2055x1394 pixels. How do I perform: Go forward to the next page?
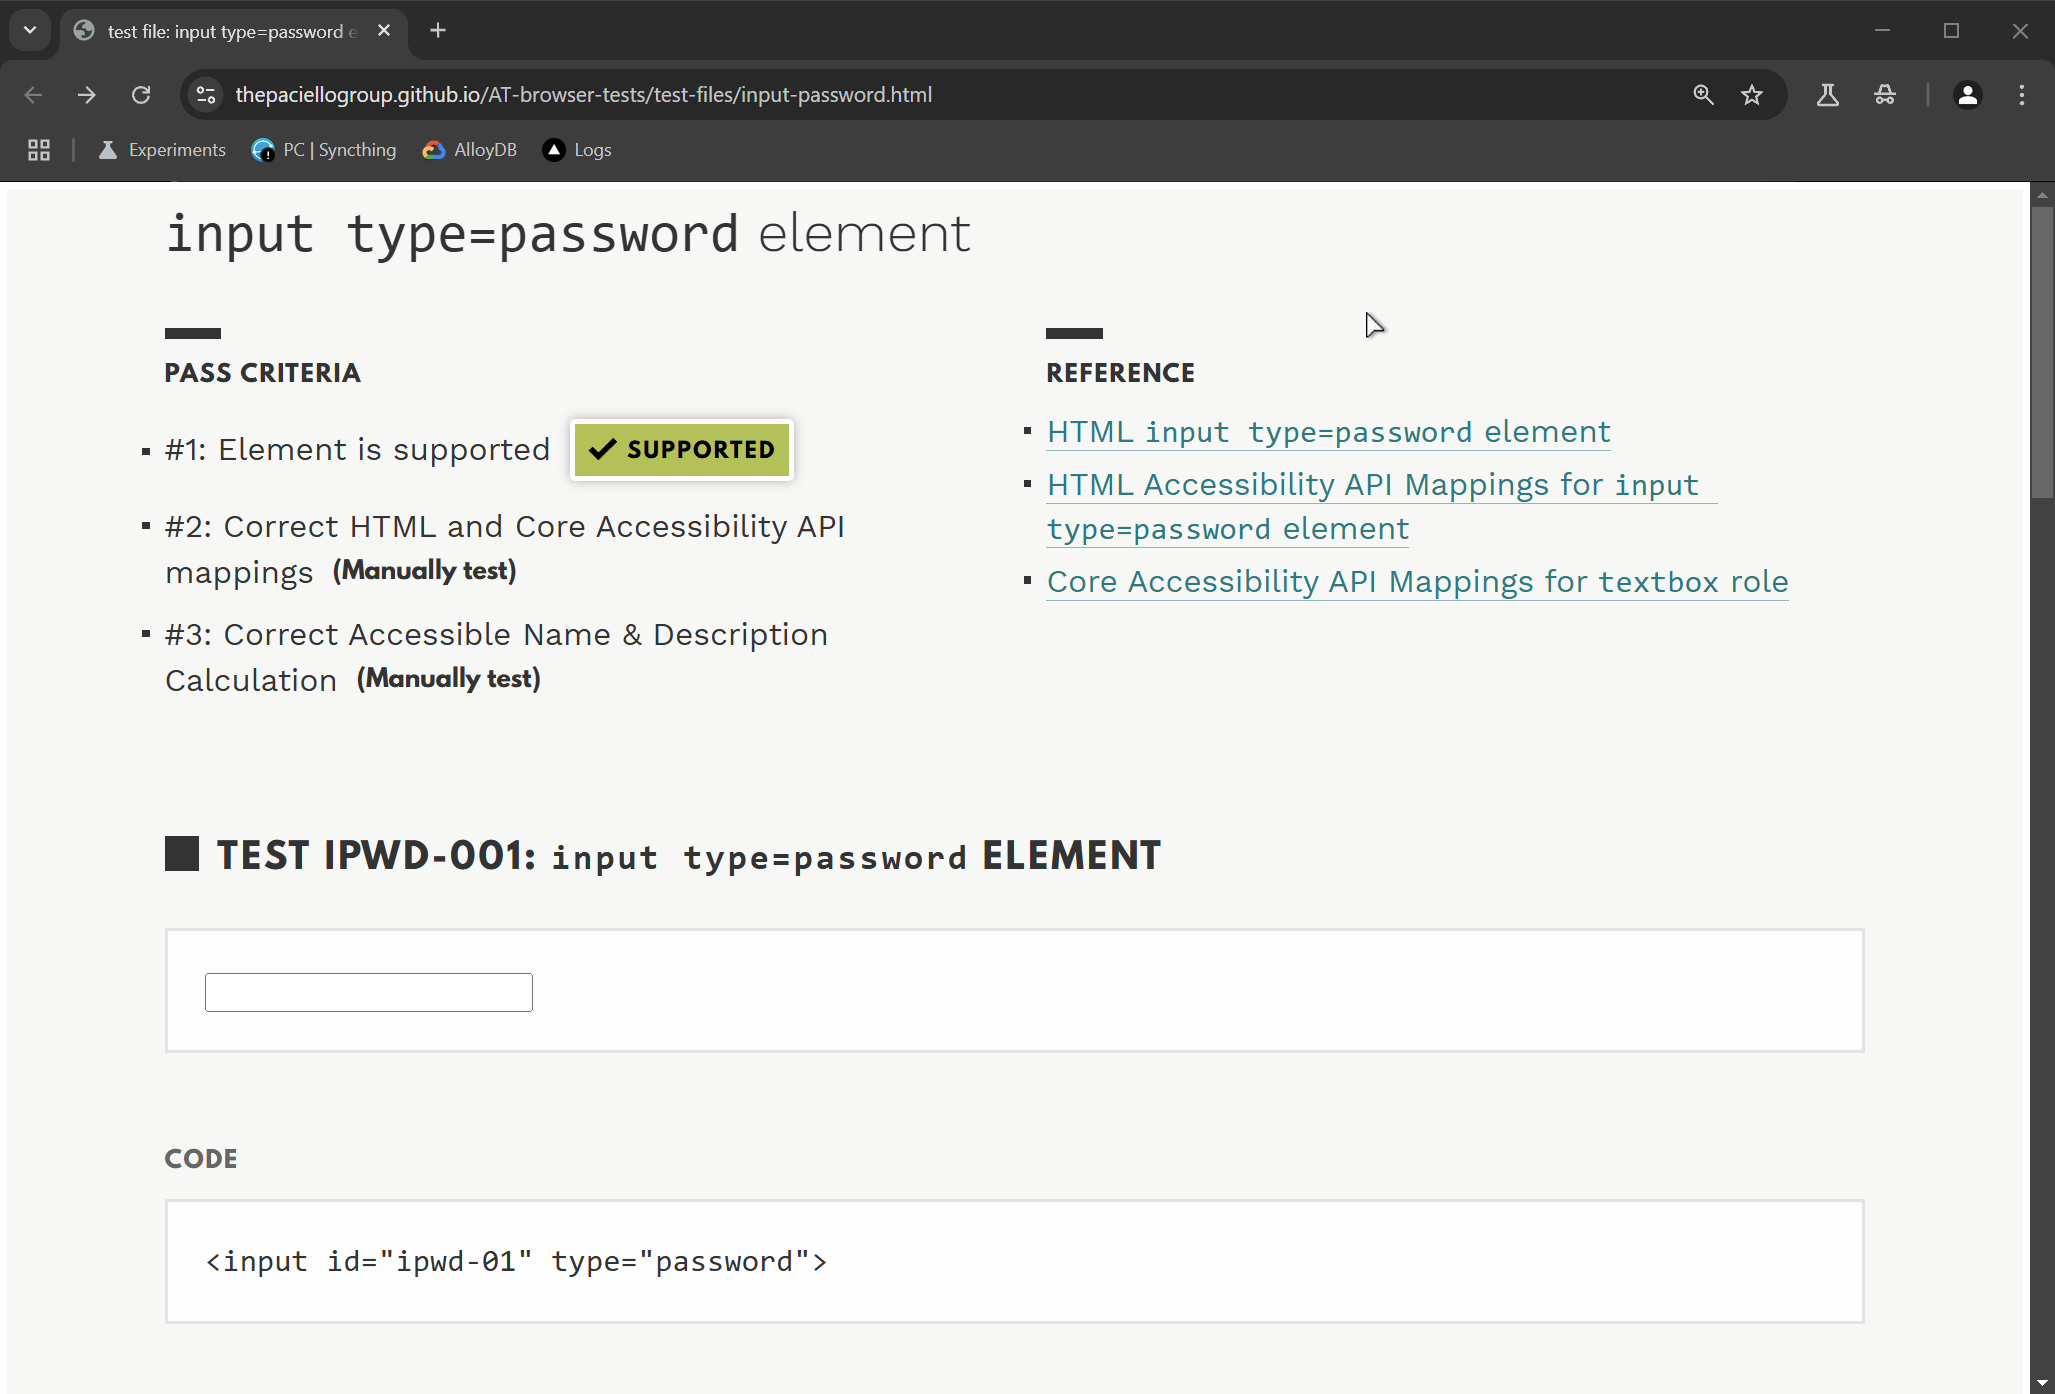pyautogui.click(x=87, y=95)
